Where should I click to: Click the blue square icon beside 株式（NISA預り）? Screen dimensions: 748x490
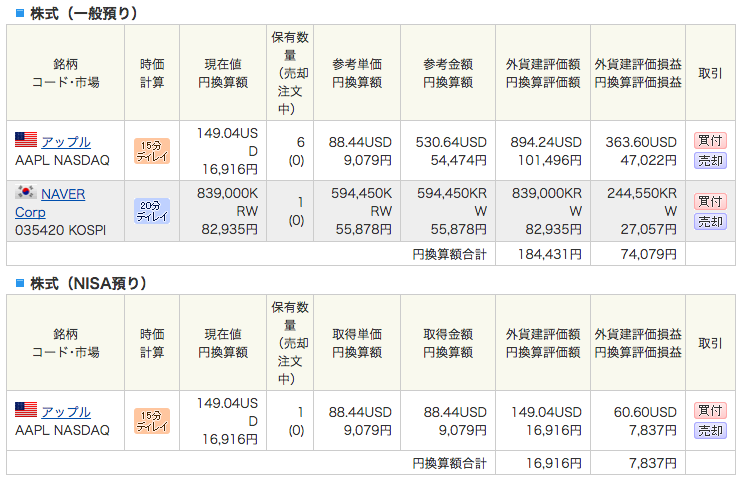pyautogui.click(x=20, y=283)
